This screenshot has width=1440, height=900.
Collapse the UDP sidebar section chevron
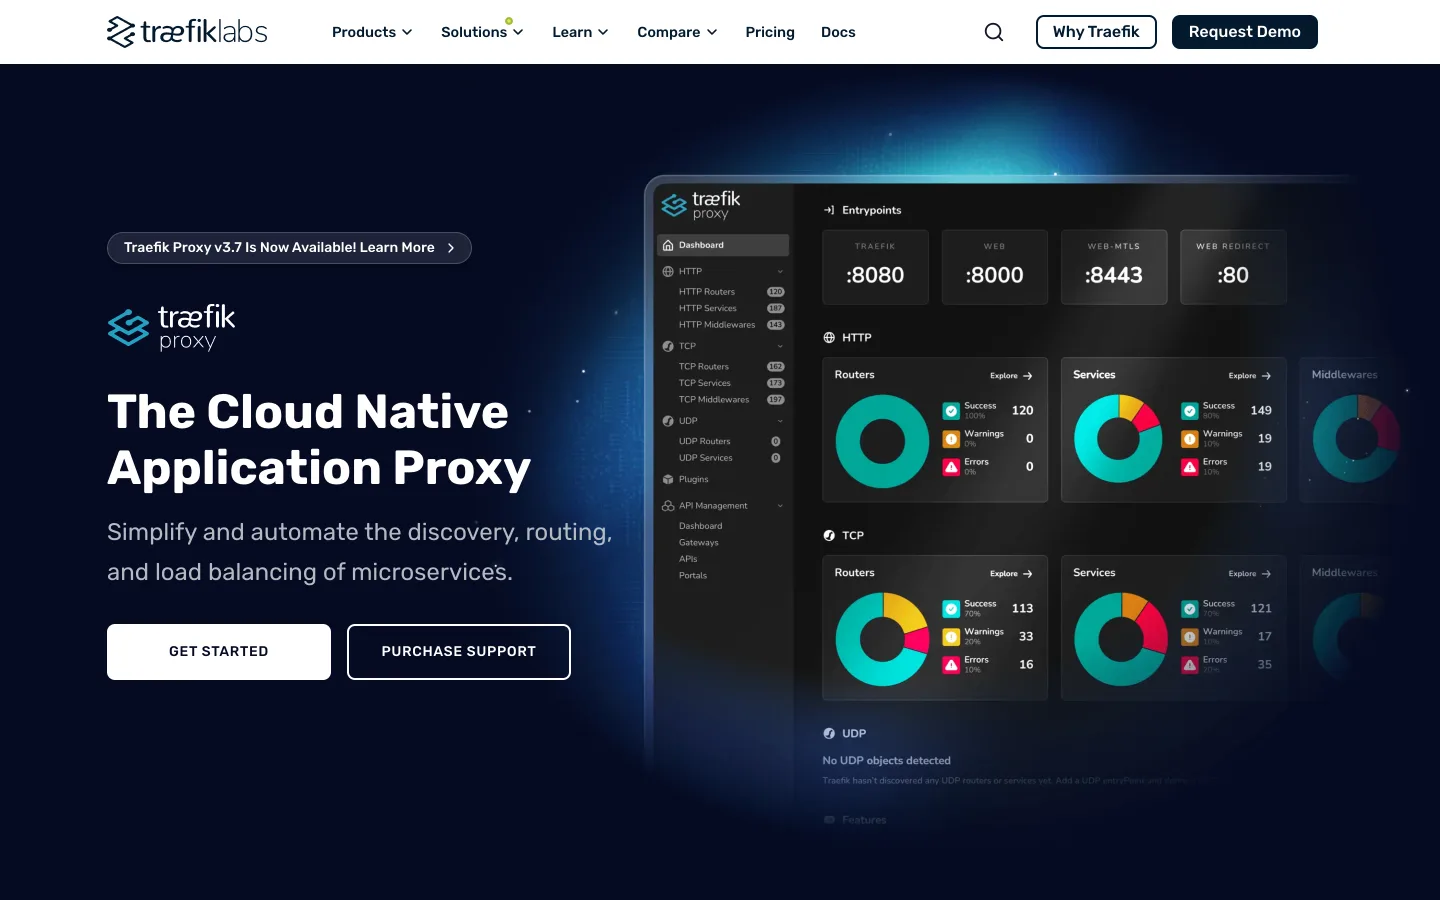click(780, 422)
